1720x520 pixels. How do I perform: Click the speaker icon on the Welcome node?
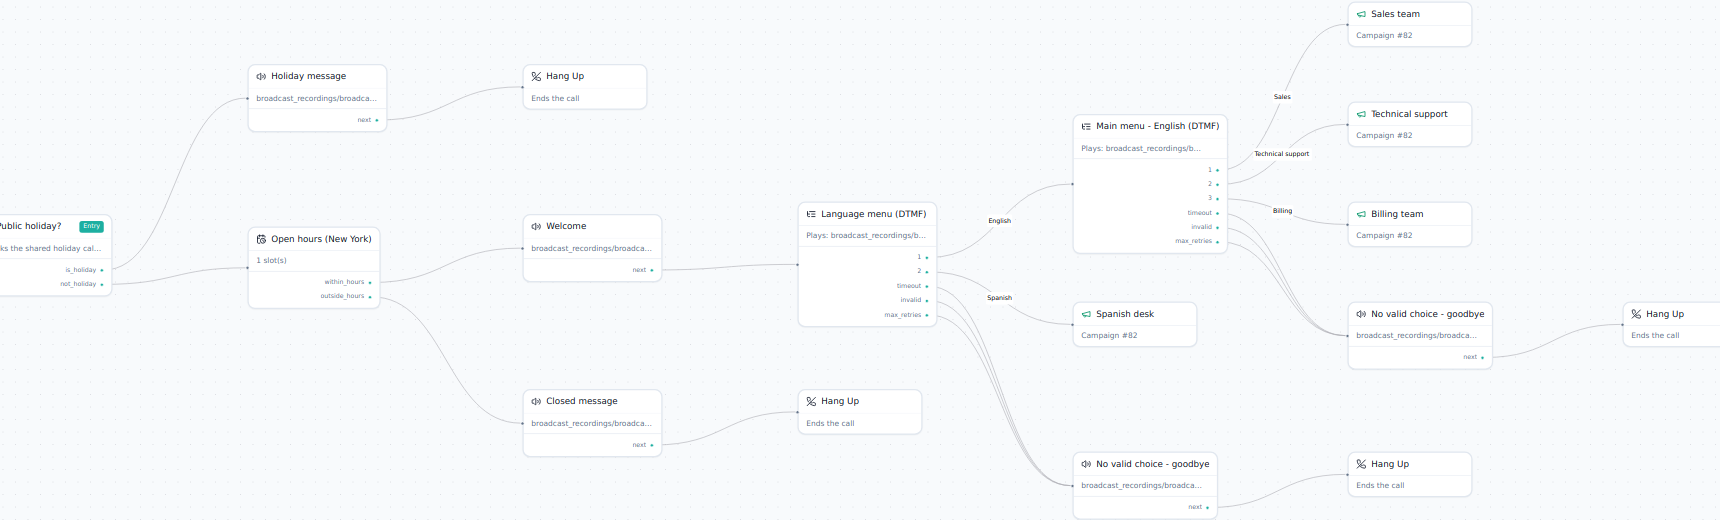(x=536, y=226)
